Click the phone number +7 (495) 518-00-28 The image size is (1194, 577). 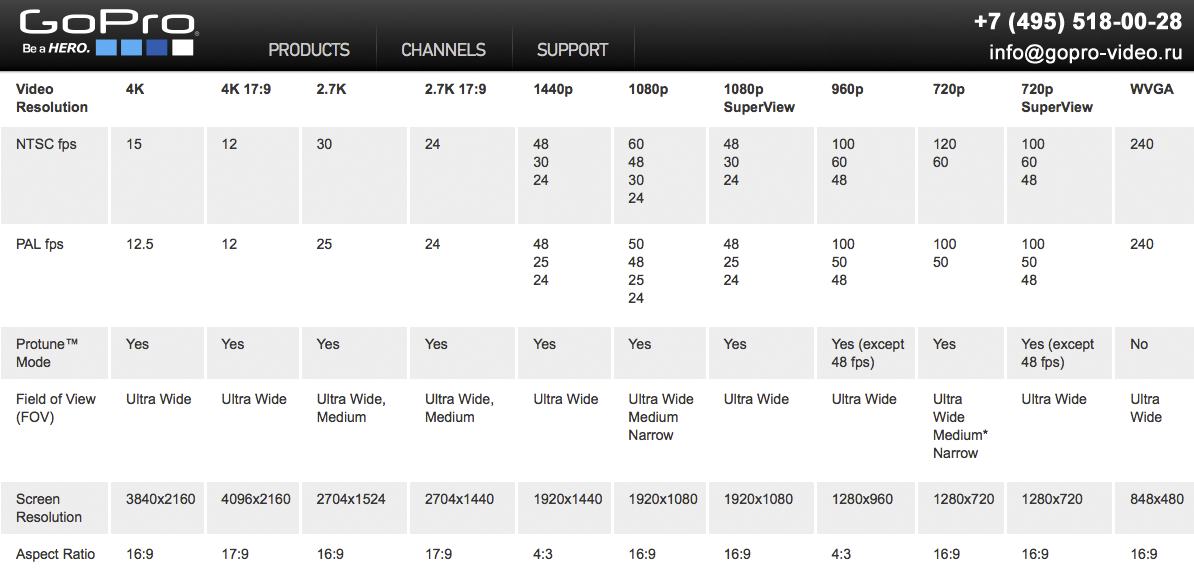pyautogui.click(x=1077, y=22)
